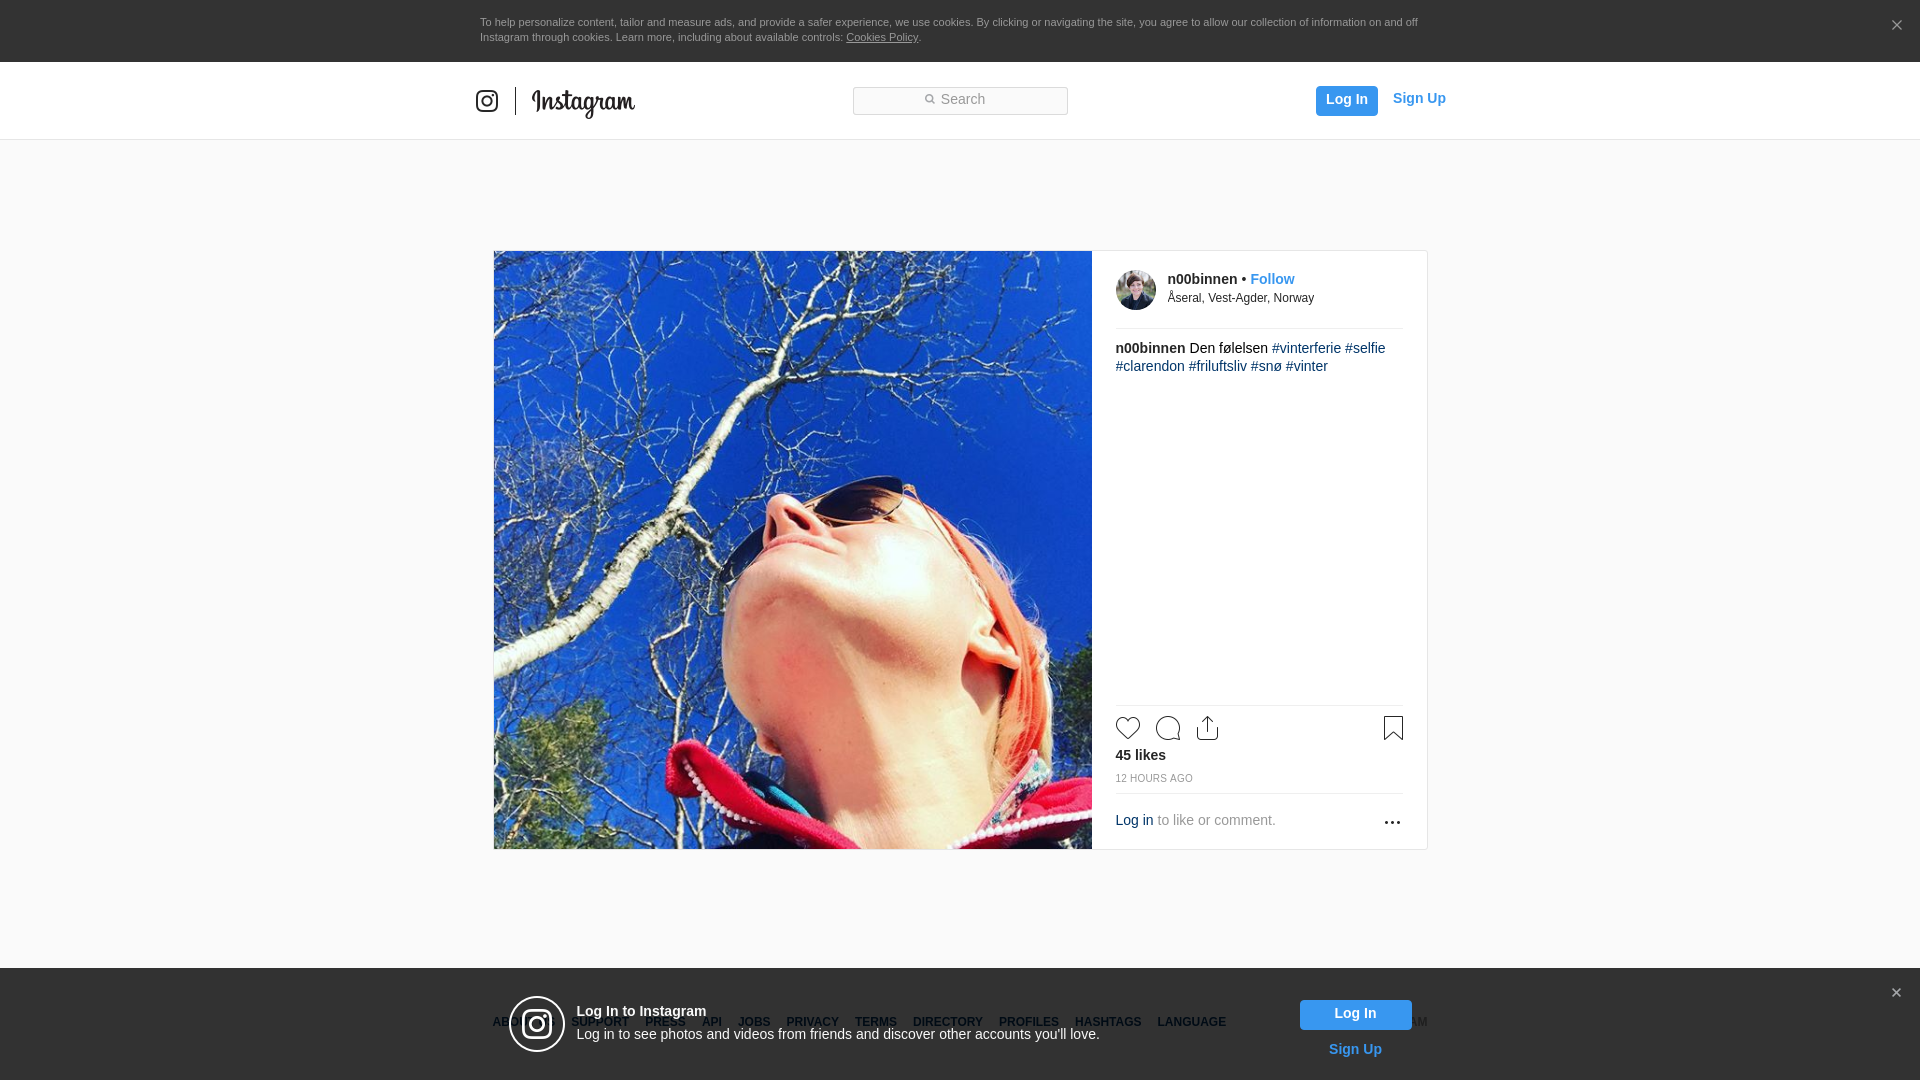Click the selfie photo of the post
The image size is (1920, 1080).
pyautogui.click(x=793, y=550)
